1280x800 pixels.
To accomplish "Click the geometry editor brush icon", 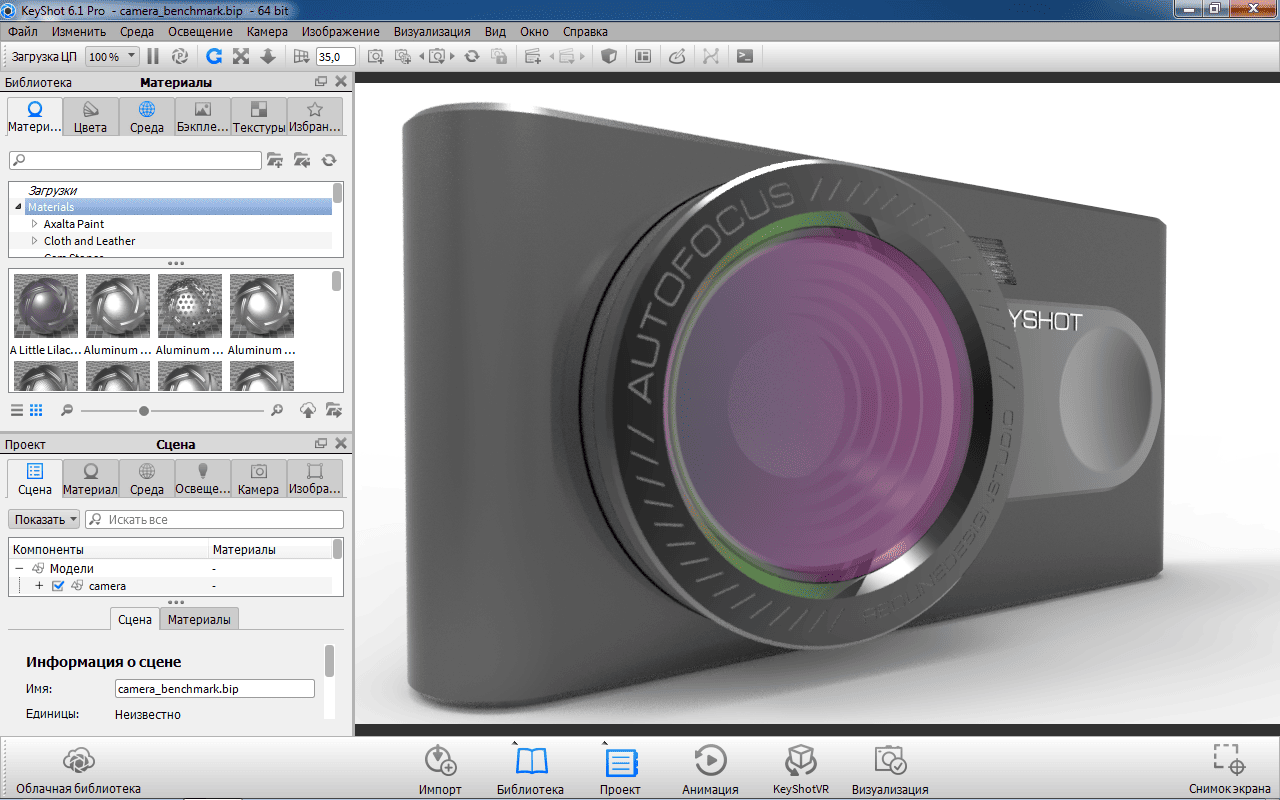I will [x=677, y=57].
